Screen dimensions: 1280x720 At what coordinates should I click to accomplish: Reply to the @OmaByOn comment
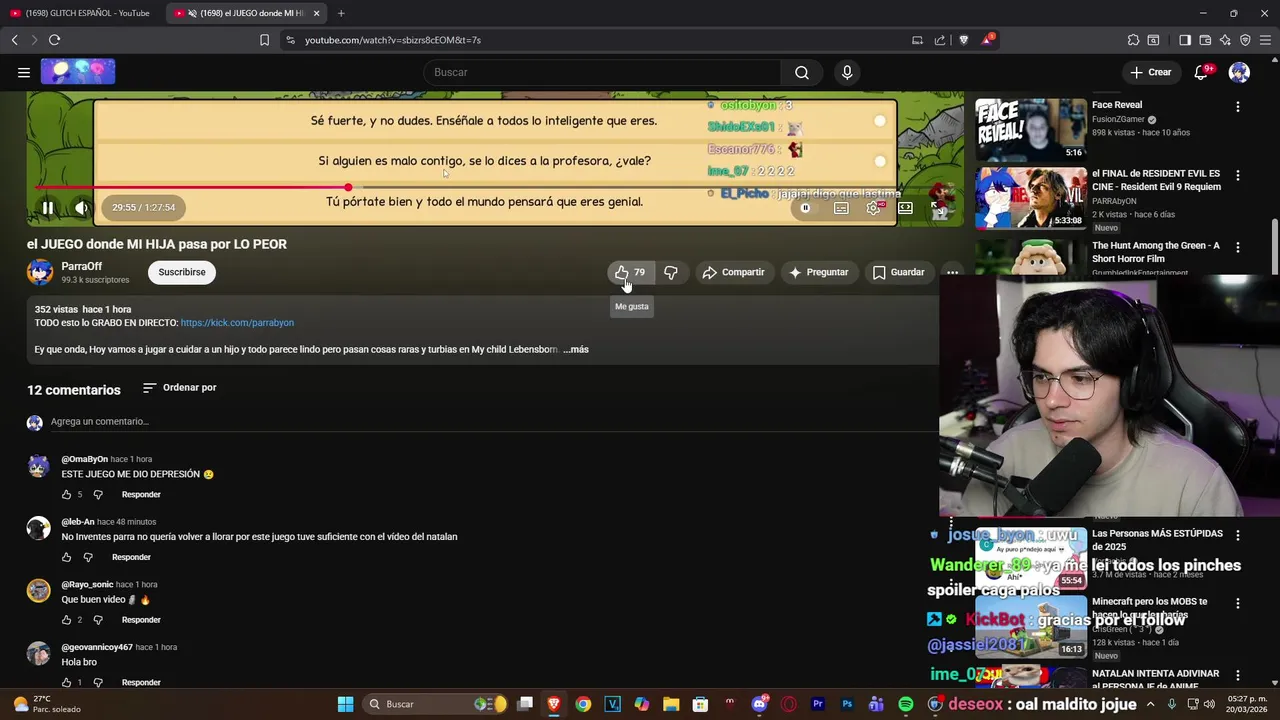pyautogui.click(x=141, y=495)
